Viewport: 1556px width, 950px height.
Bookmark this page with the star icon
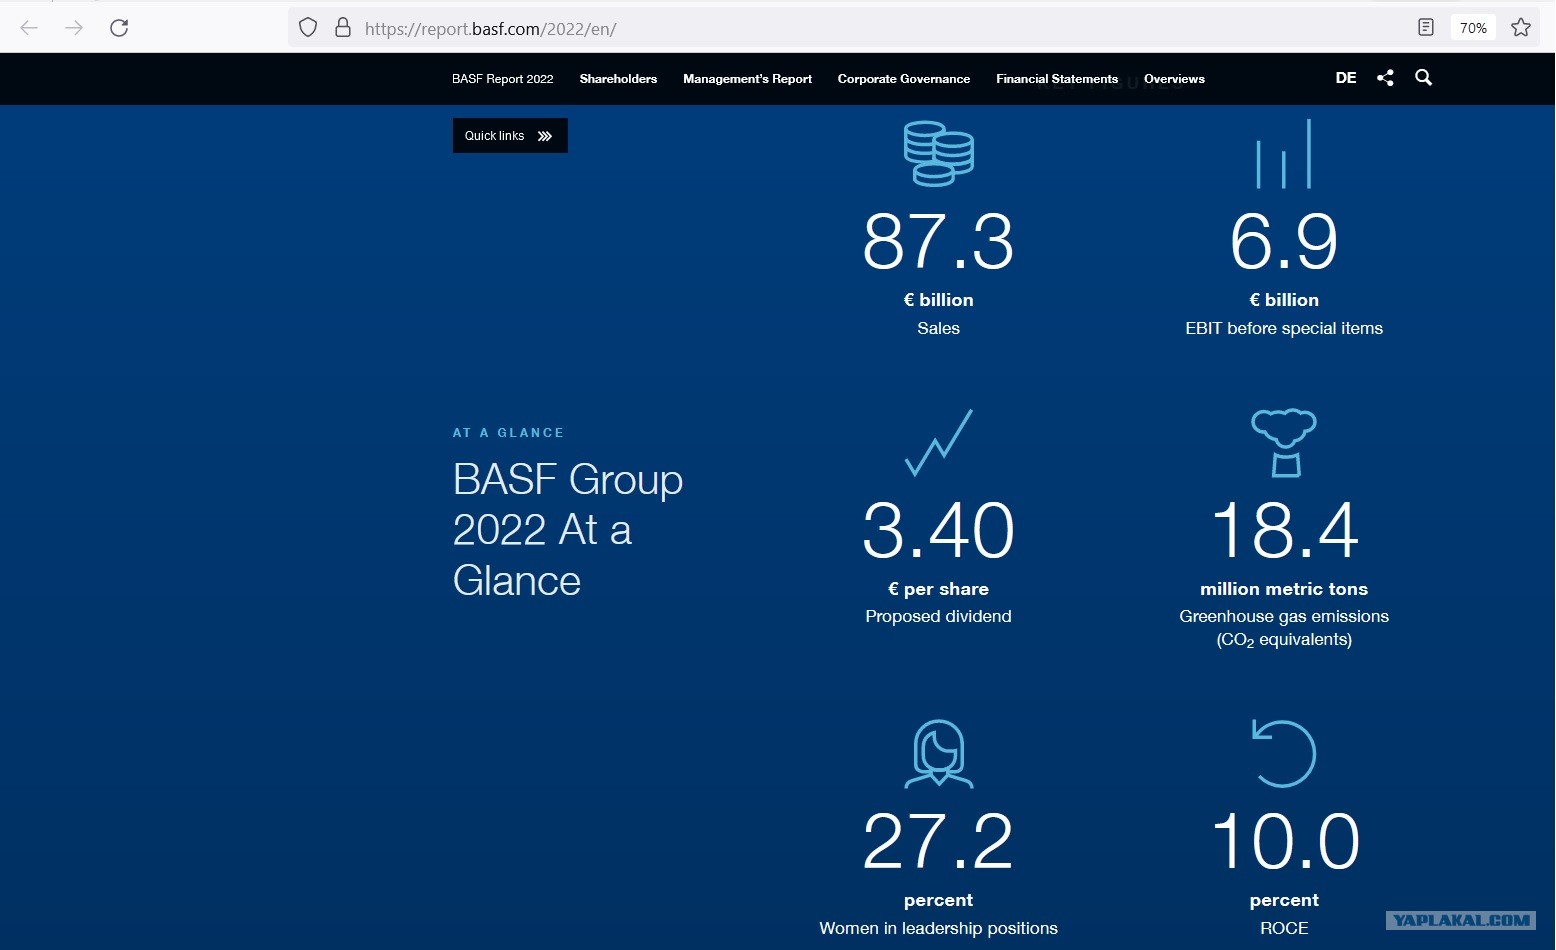coord(1521,28)
